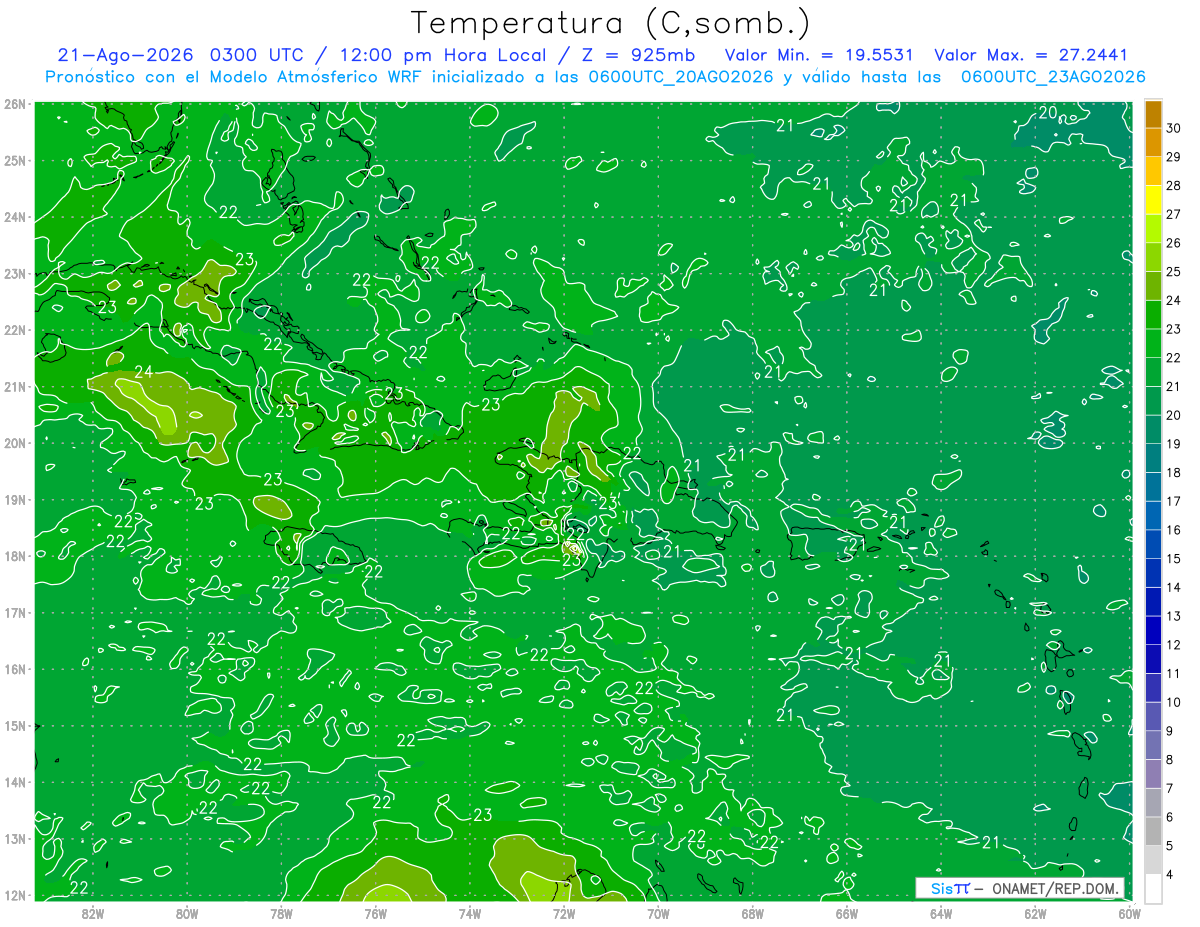Click the yellow swatch between 27 and 28
This screenshot has height=927, width=1200.
point(1153,201)
